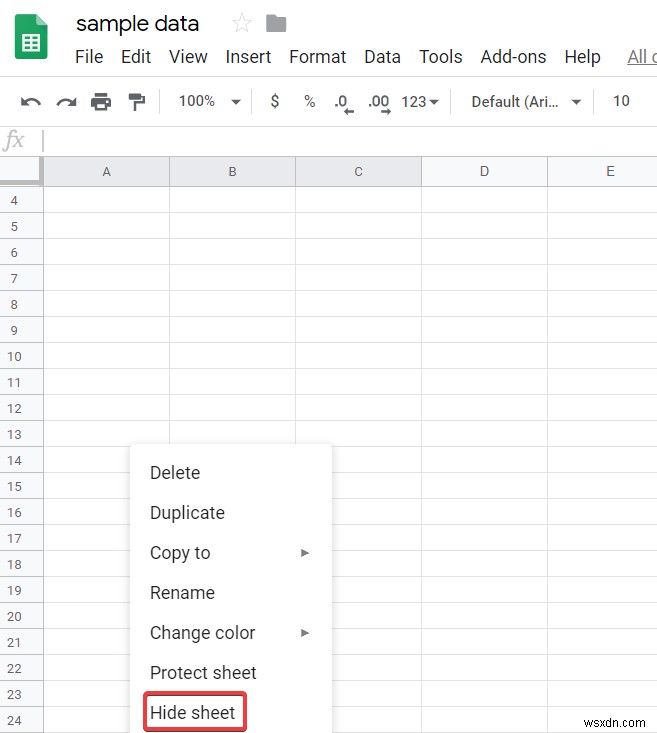Open the File menu
The image size is (657, 733).
89,57
